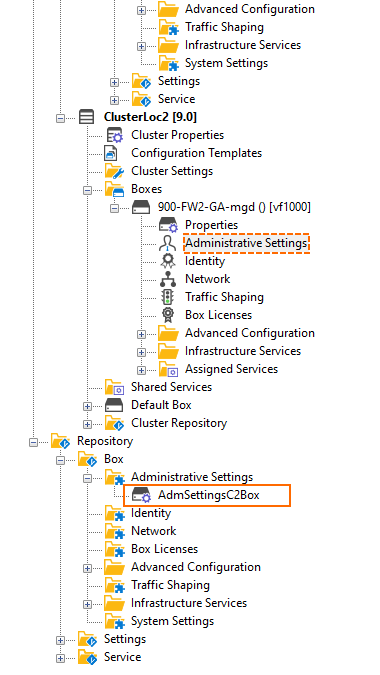
Task: Expand the Assigned Services node
Action: (x=141, y=370)
